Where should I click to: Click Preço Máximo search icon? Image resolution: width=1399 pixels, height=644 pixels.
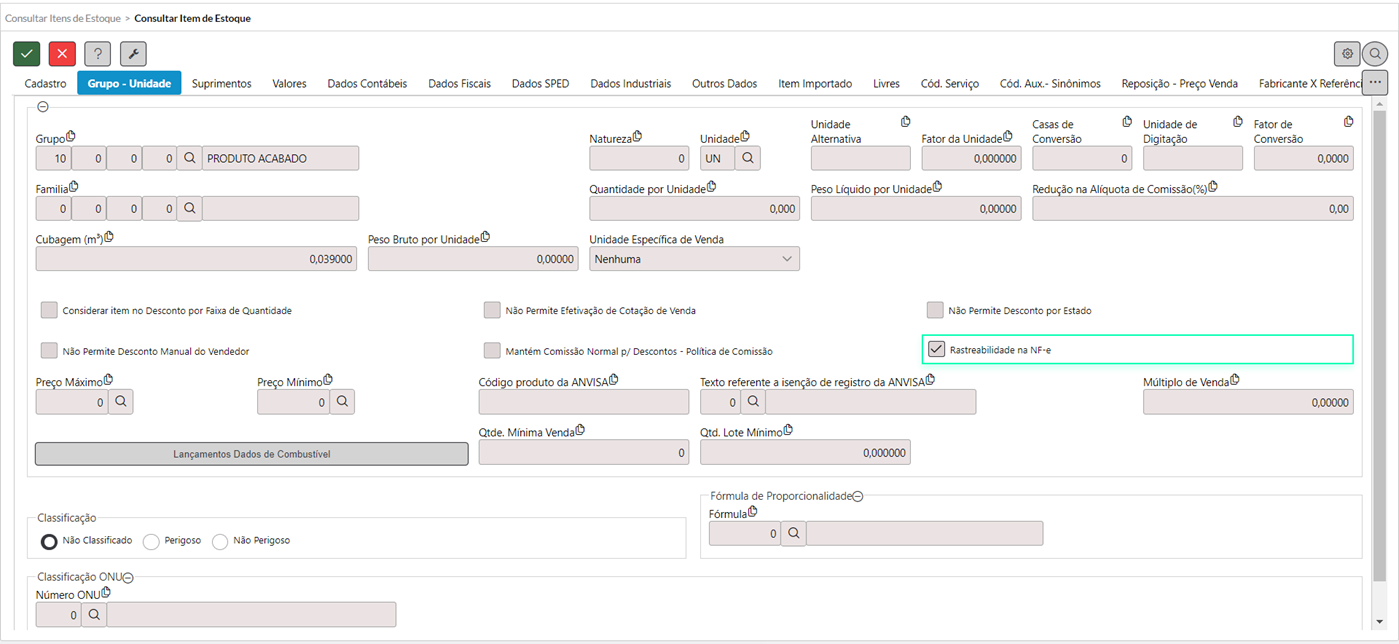[x=120, y=402]
